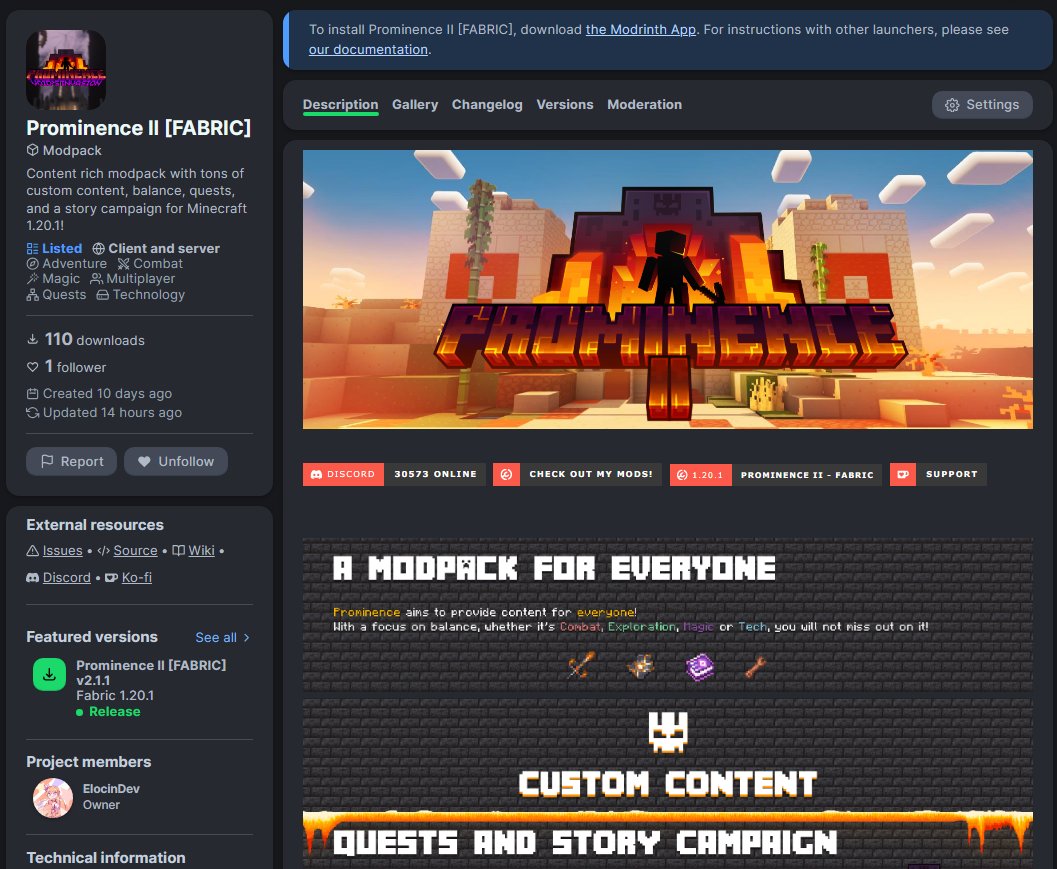Switch to the Gallery tab
The height and width of the screenshot is (869, 1057).
pyautogui.click(x=415, y=104)
